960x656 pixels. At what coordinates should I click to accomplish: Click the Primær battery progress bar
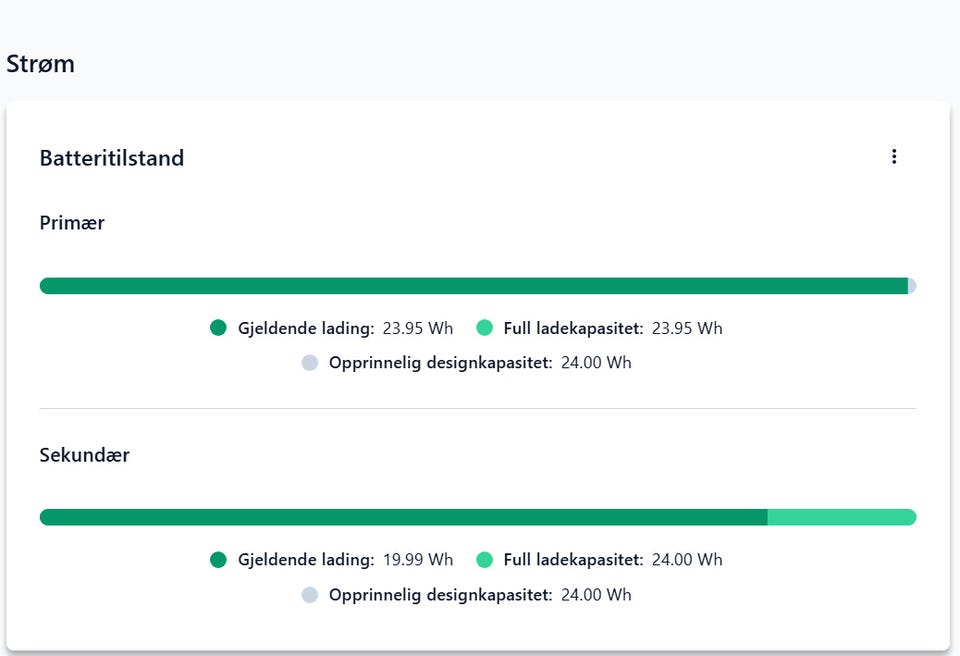tap(478, 286)
